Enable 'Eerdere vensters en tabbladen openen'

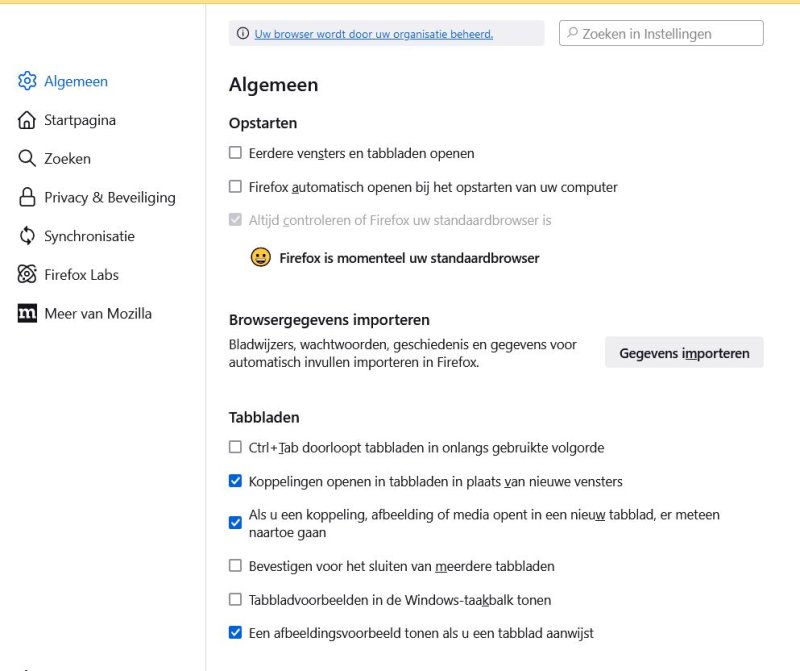pos(235,153)
